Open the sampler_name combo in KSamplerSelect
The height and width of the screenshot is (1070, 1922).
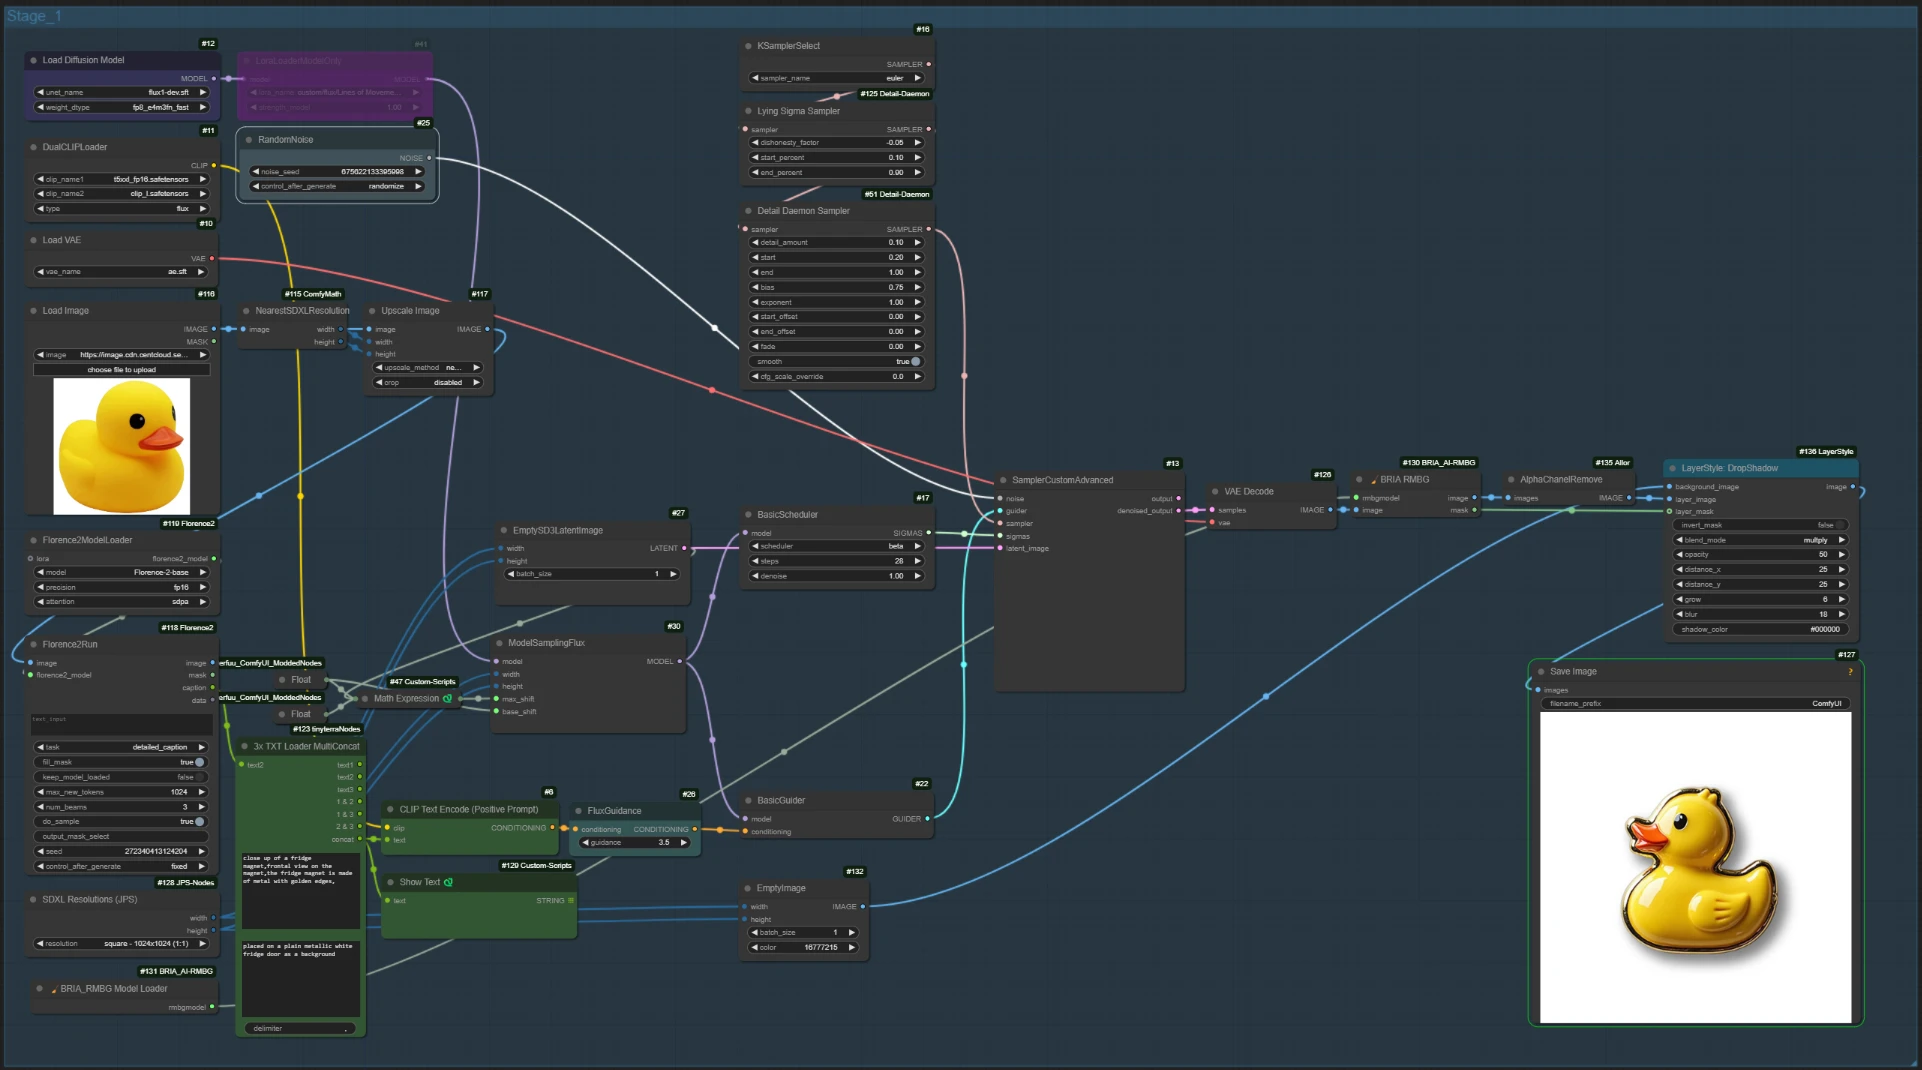835,78
